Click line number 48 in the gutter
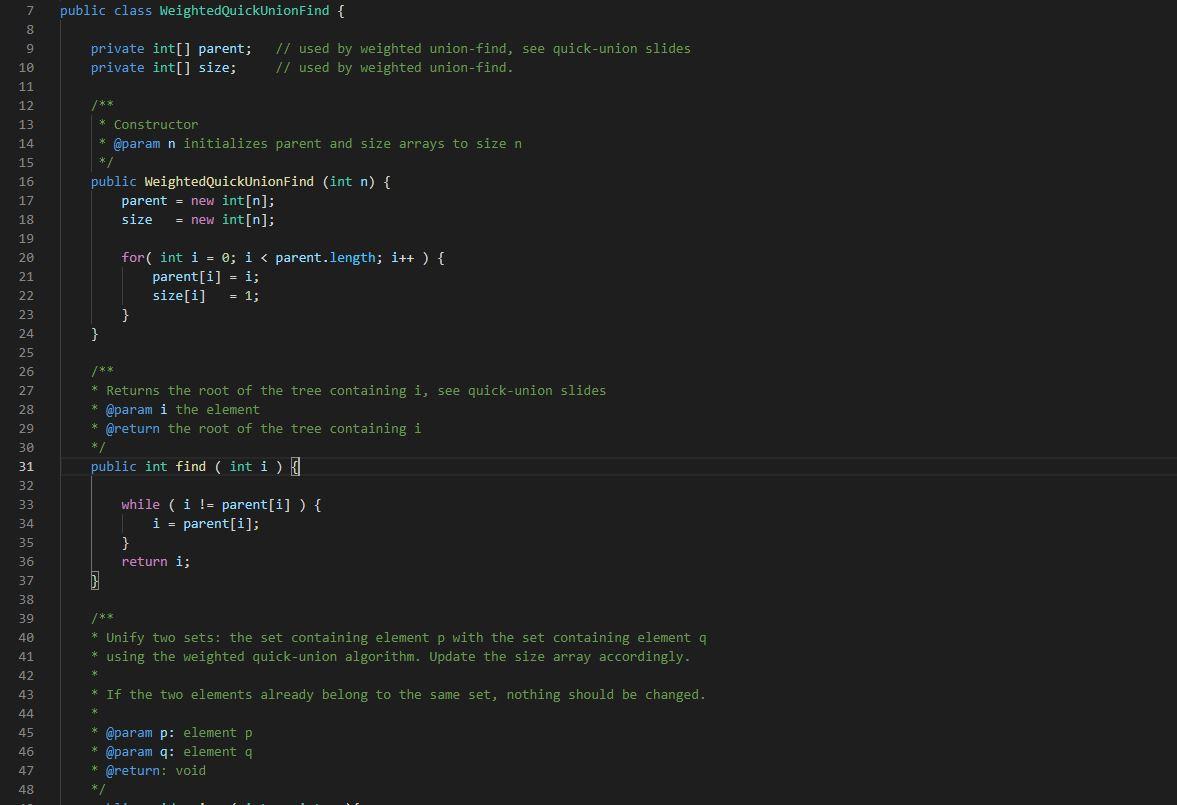The height and width of the screenshot is (805, 1177). (26, 789)
